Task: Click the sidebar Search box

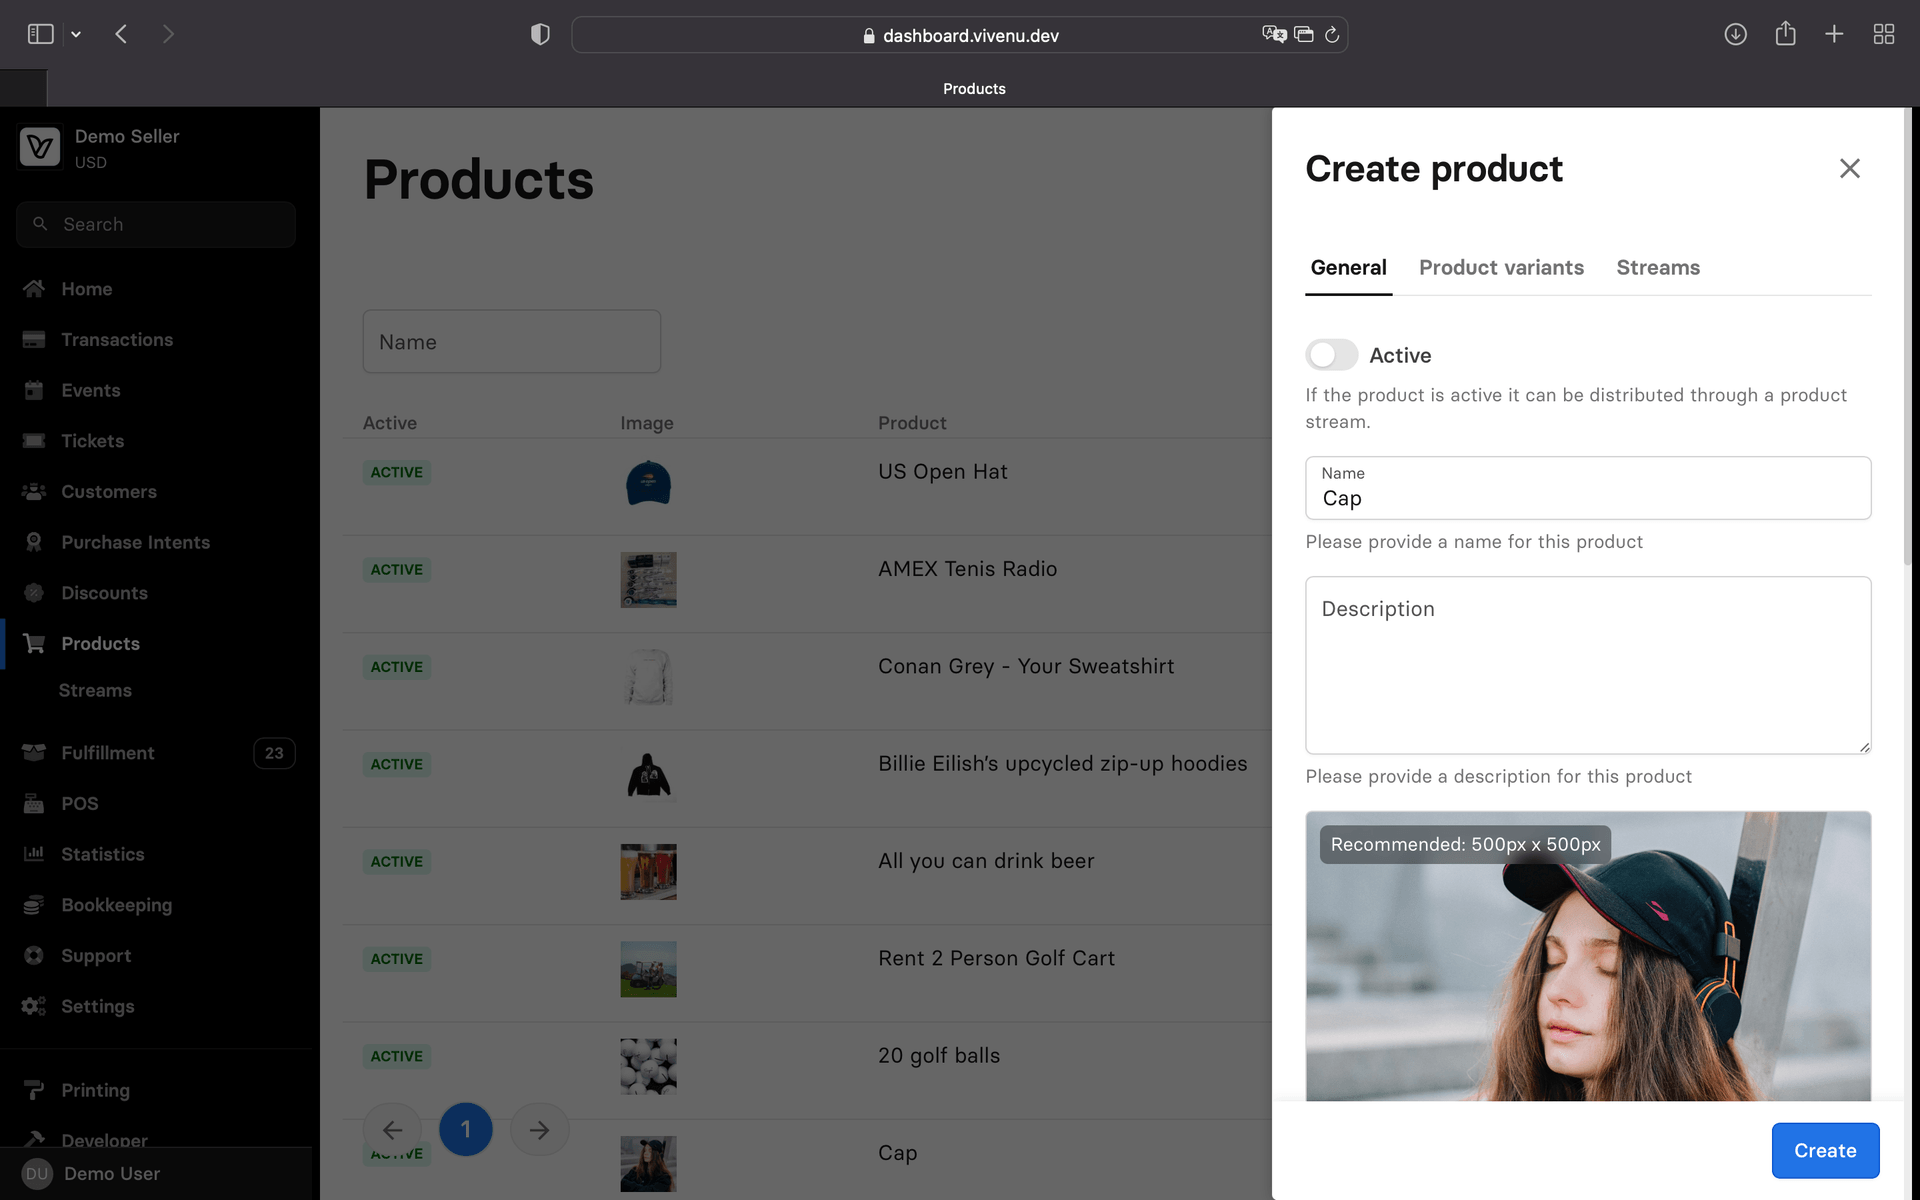Action: pos(156,225)
